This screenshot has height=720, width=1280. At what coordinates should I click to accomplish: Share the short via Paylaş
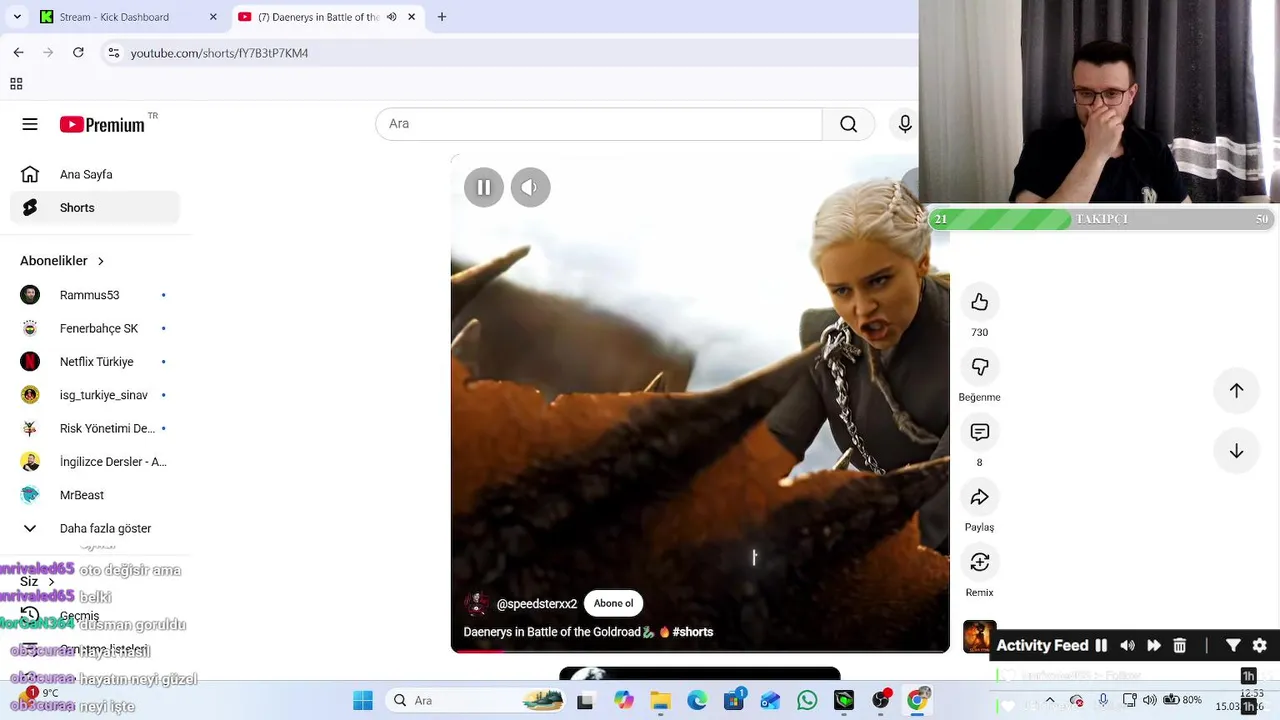click(979, 497)
